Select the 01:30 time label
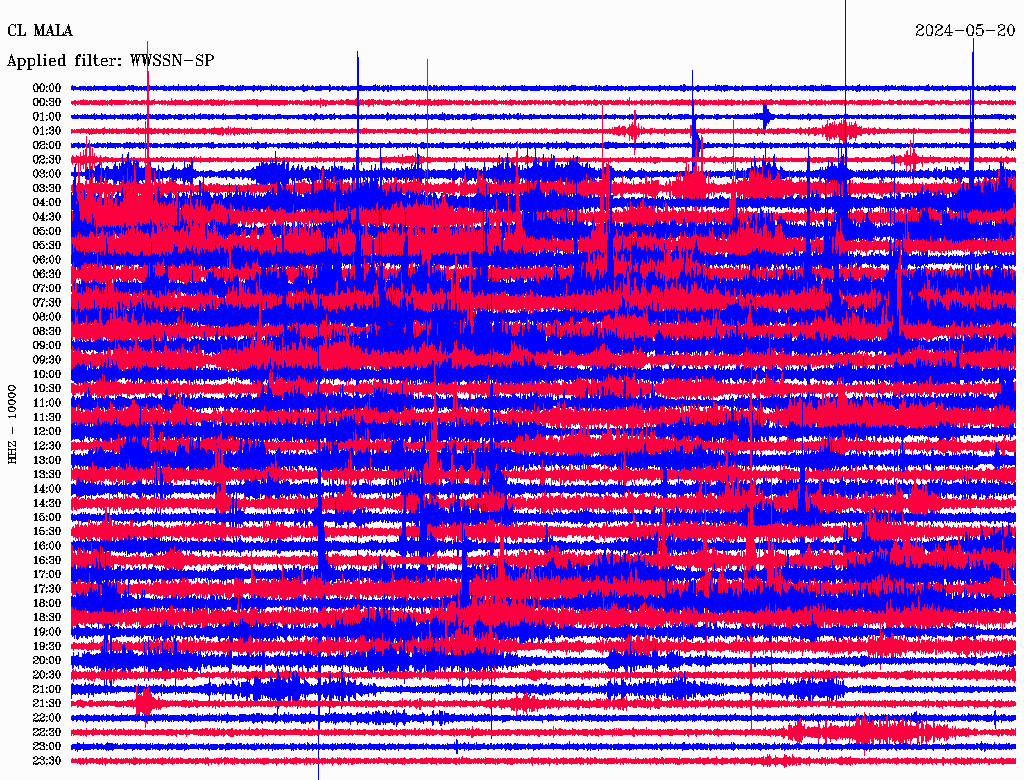 [47, 131]
